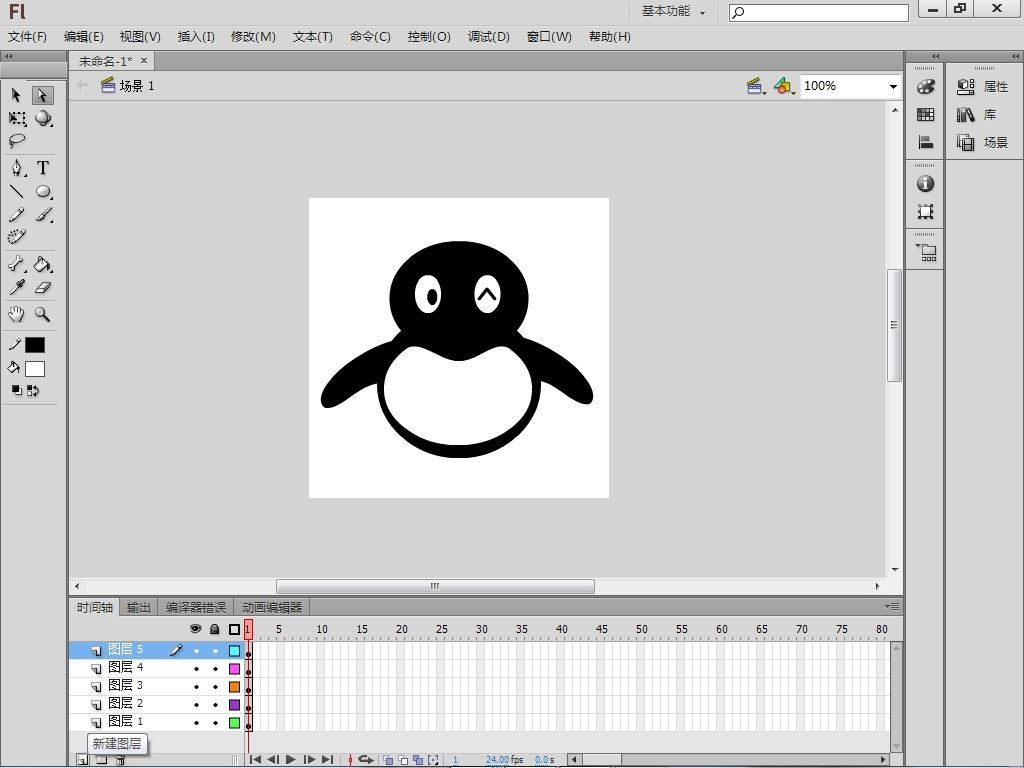Pick the Paint Bucket tool
This screenshot has width=1024, height=768.
coord(43,264)
